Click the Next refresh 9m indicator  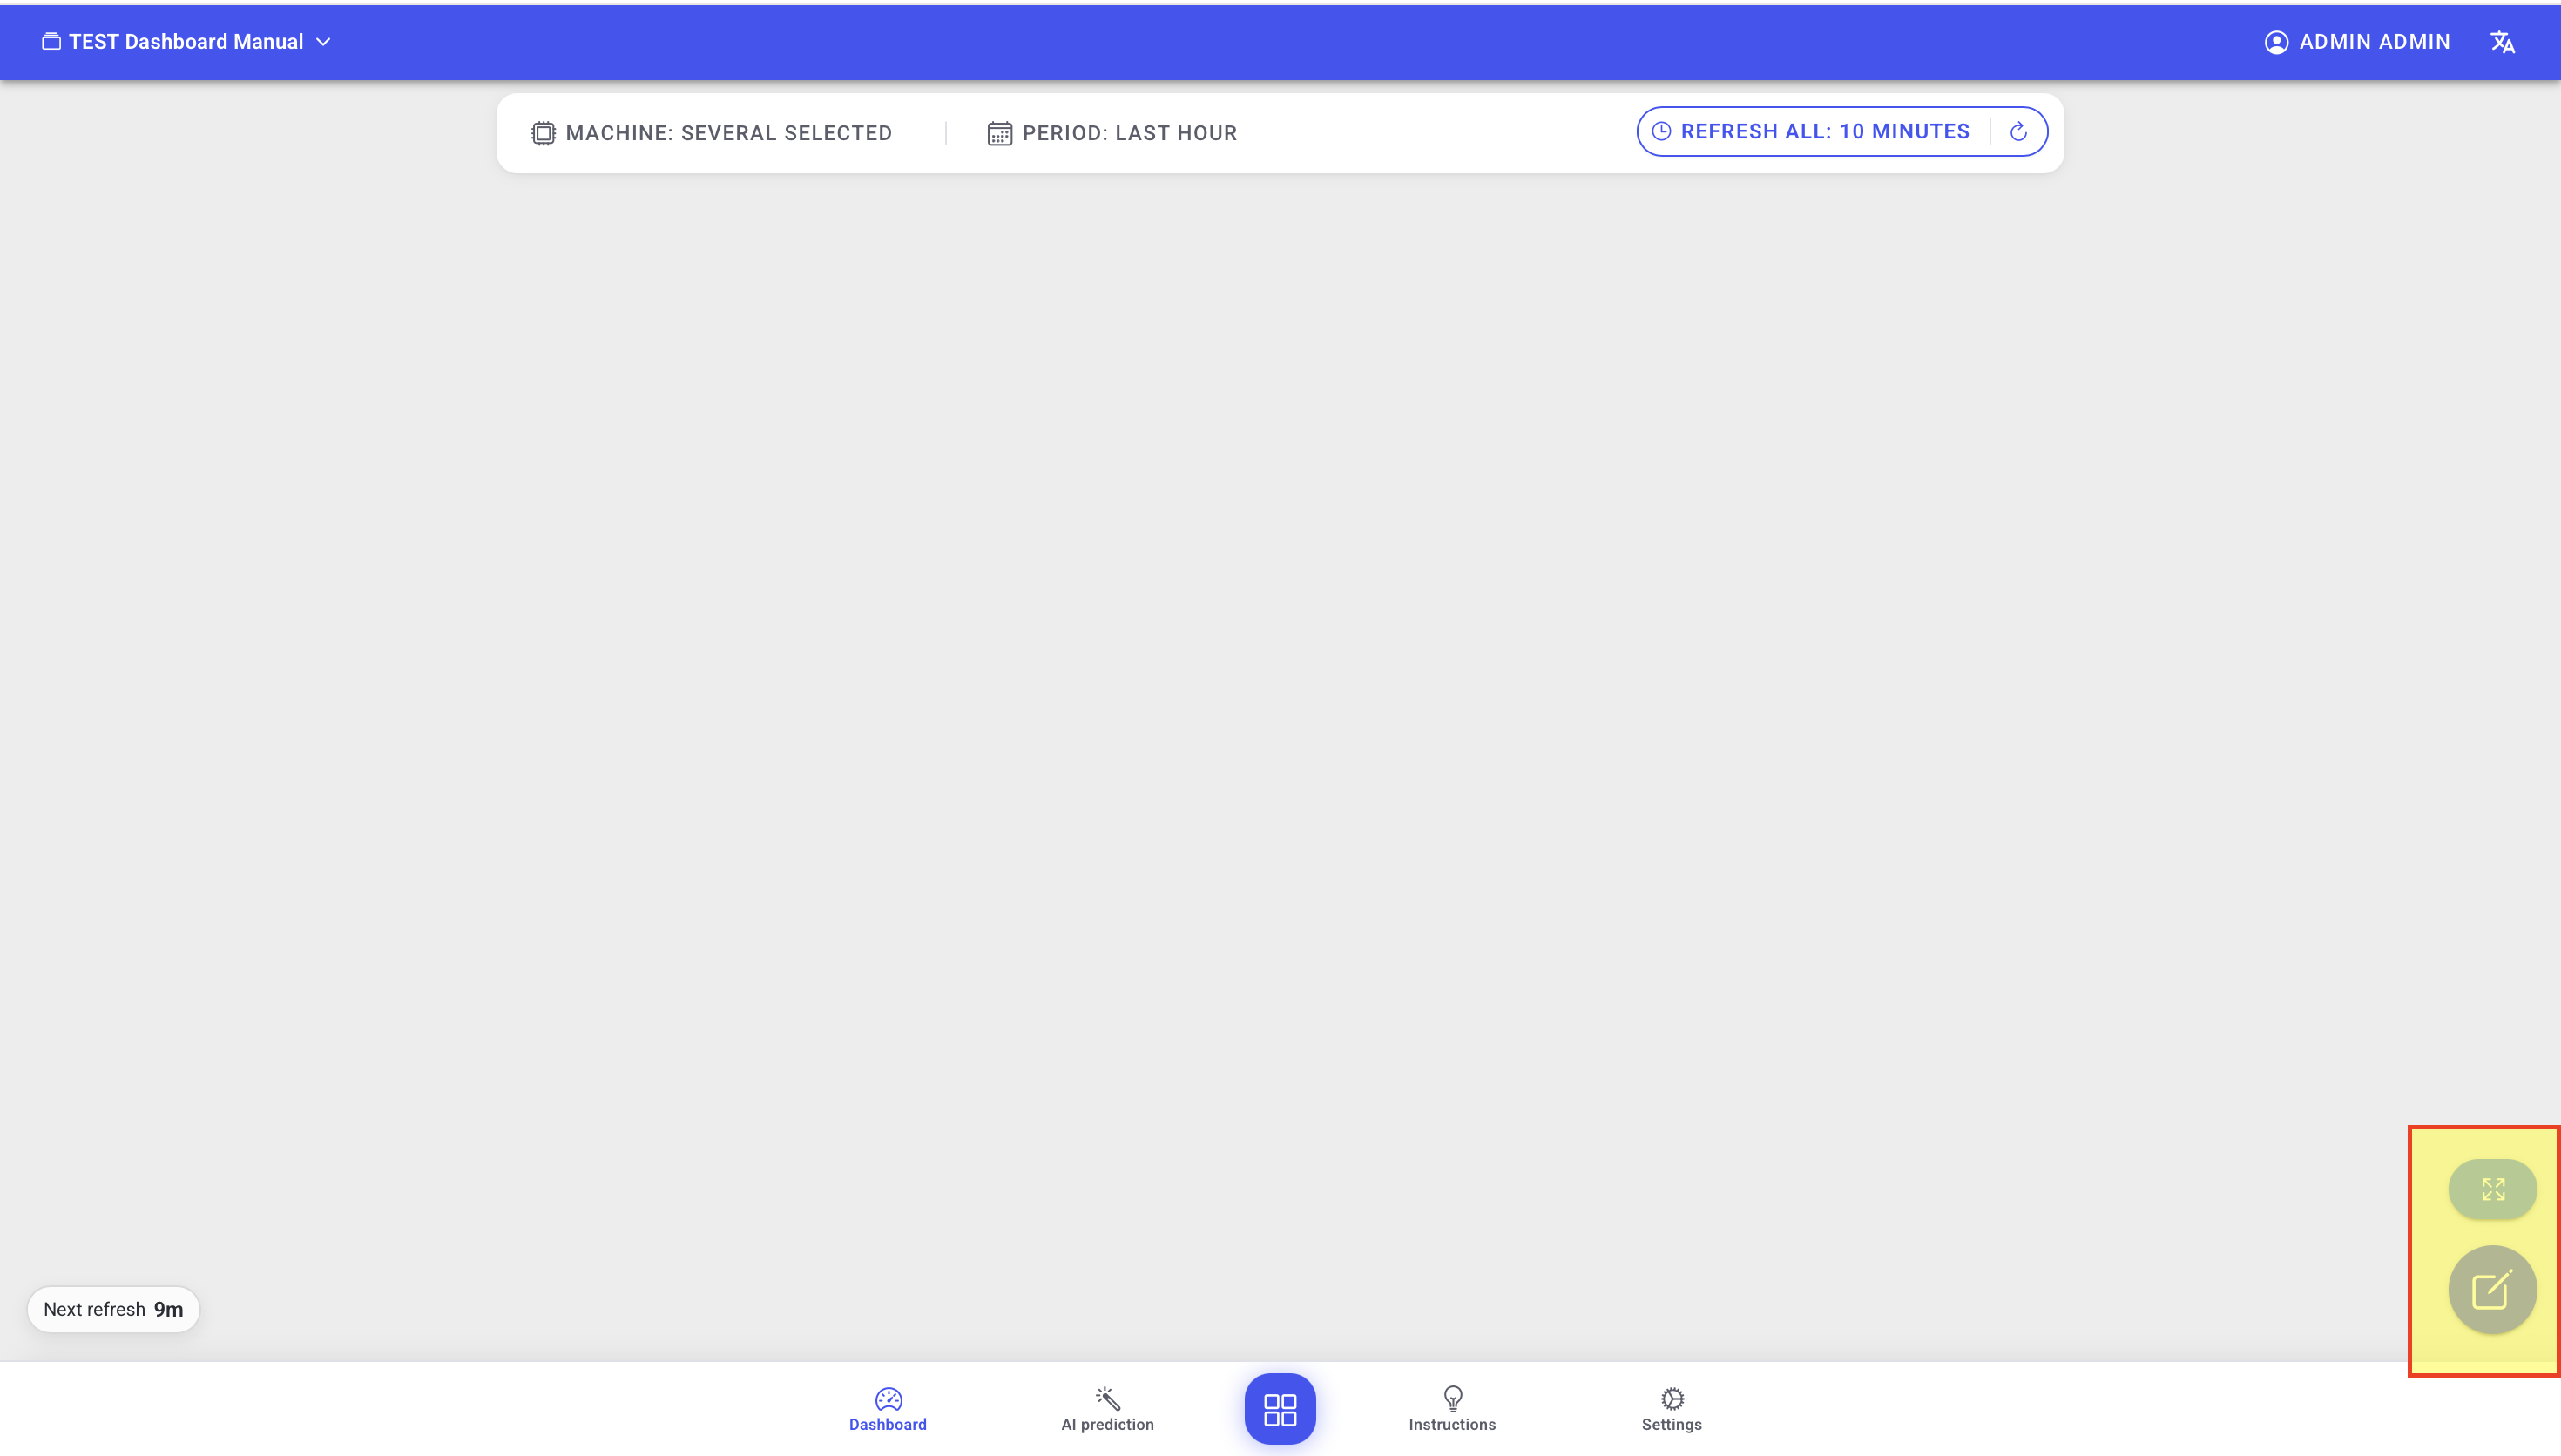[113, 1309]
